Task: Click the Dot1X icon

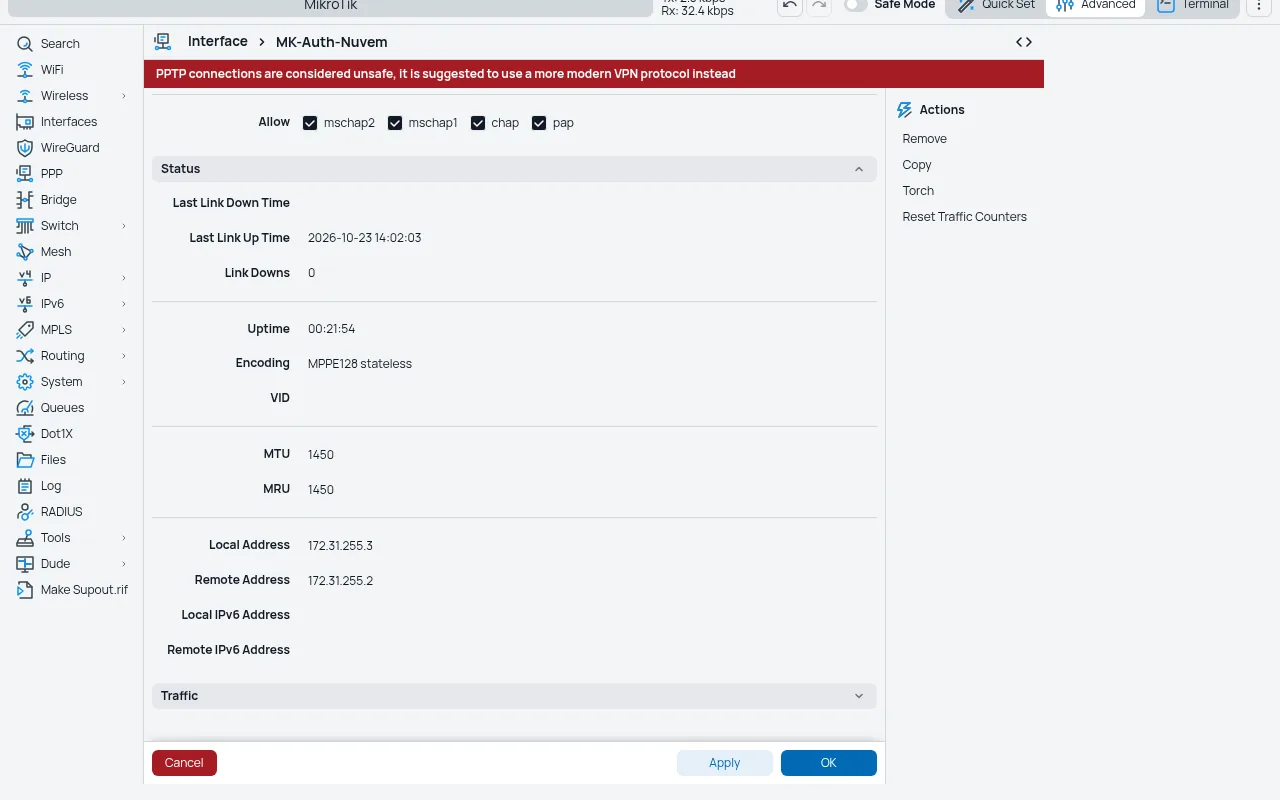Action: [x=25, y=434]
